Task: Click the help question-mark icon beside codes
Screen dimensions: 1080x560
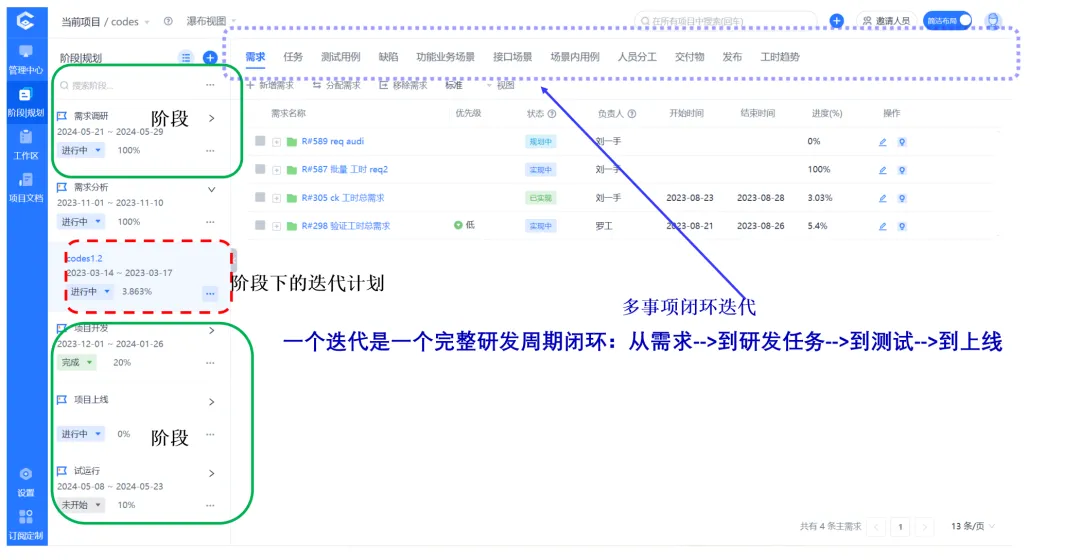Action: click(x=168, y=21)
